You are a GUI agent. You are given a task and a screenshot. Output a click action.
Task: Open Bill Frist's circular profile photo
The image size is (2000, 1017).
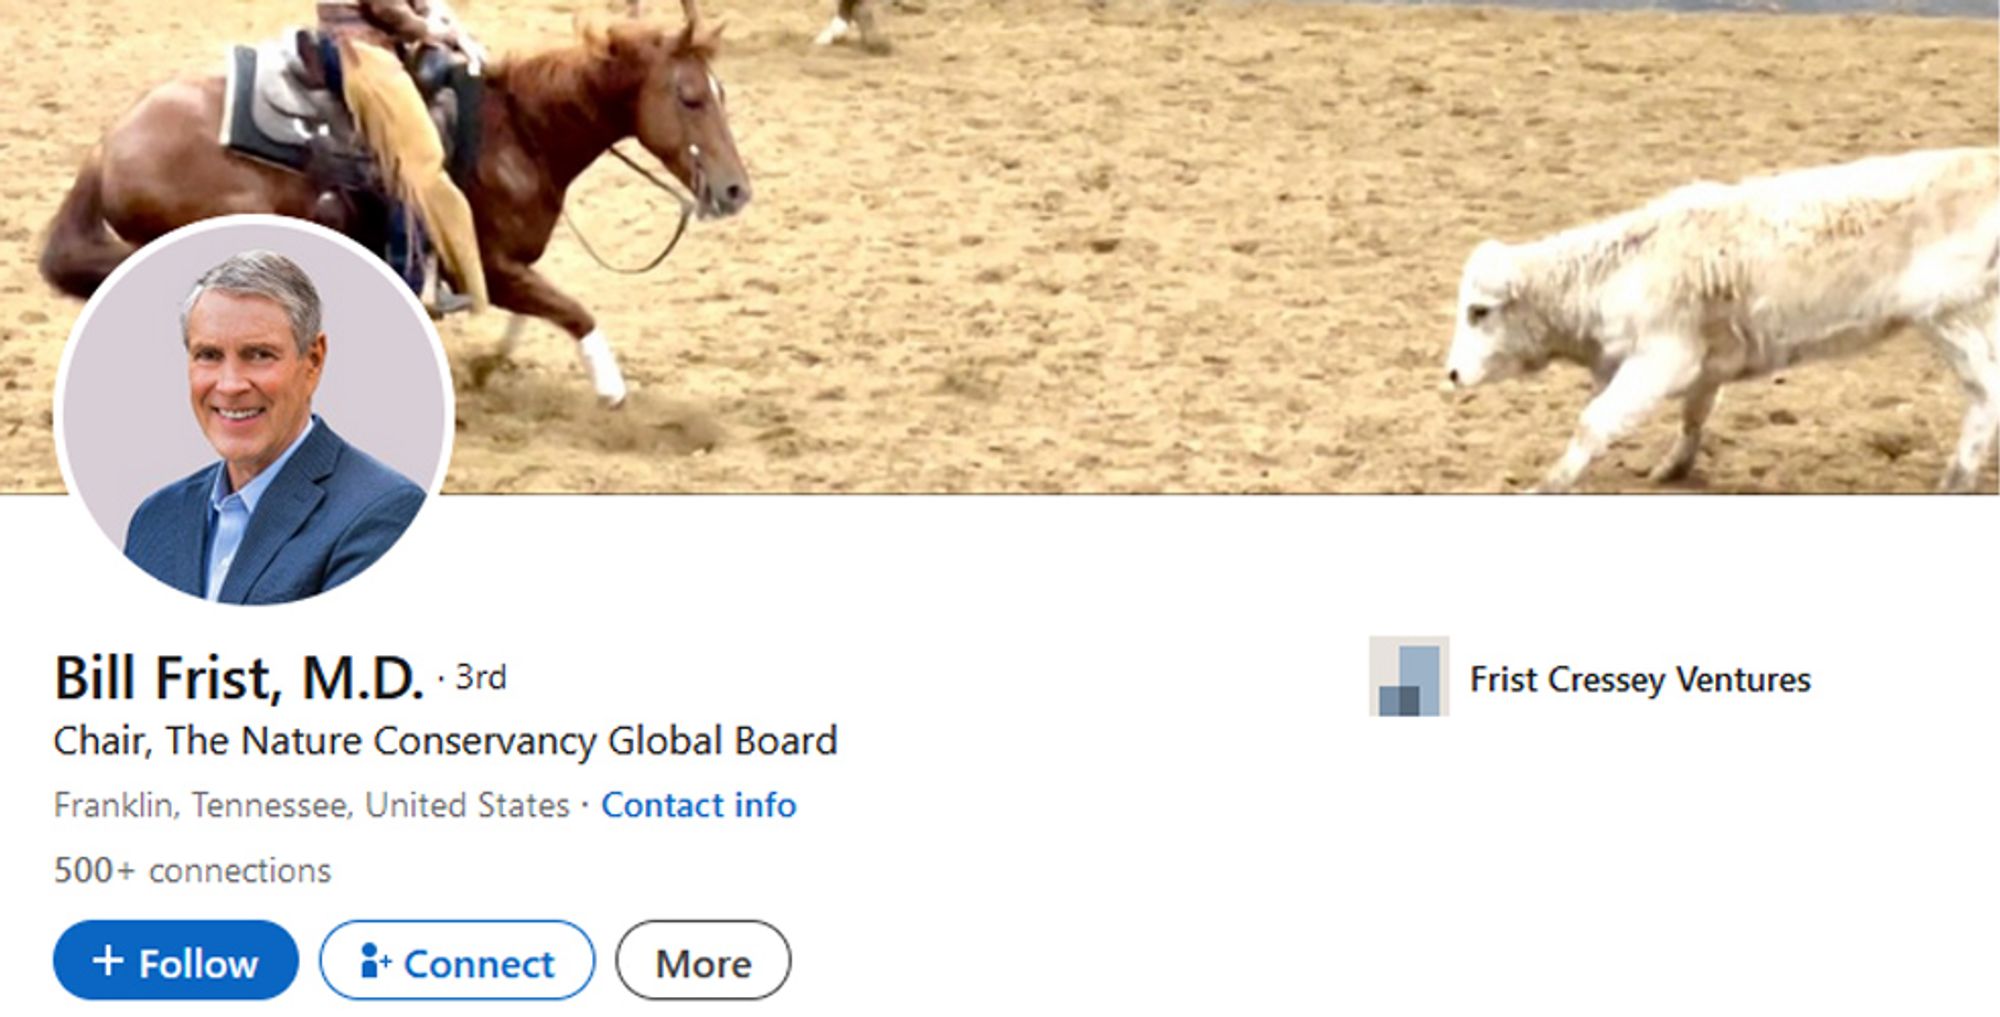[x=254, y=413]
